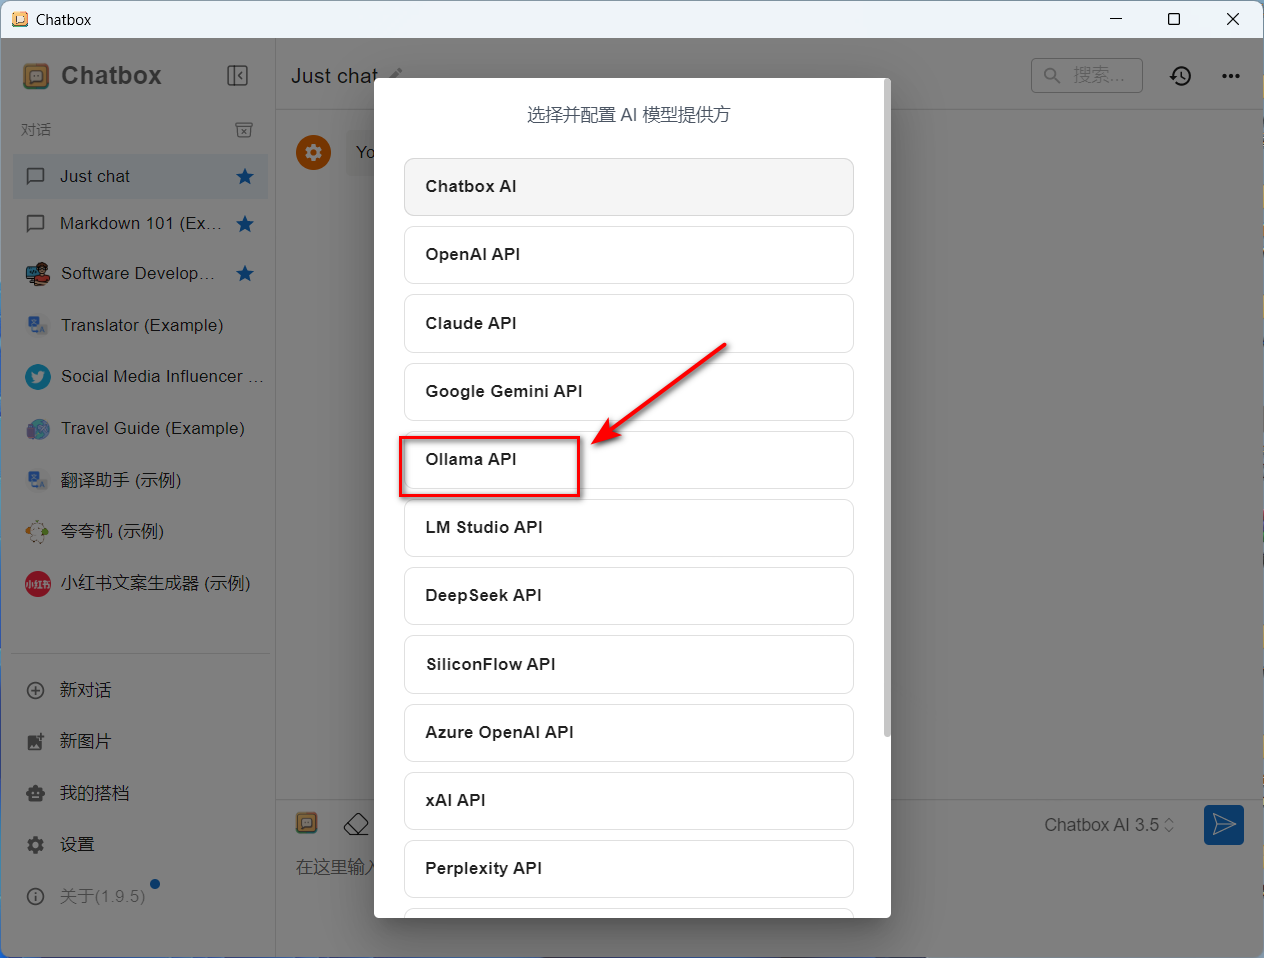The image size is (1264, 958).
Task: Click the Twitter bird icon of Social Media Influencer
Action: click(38, 377)
